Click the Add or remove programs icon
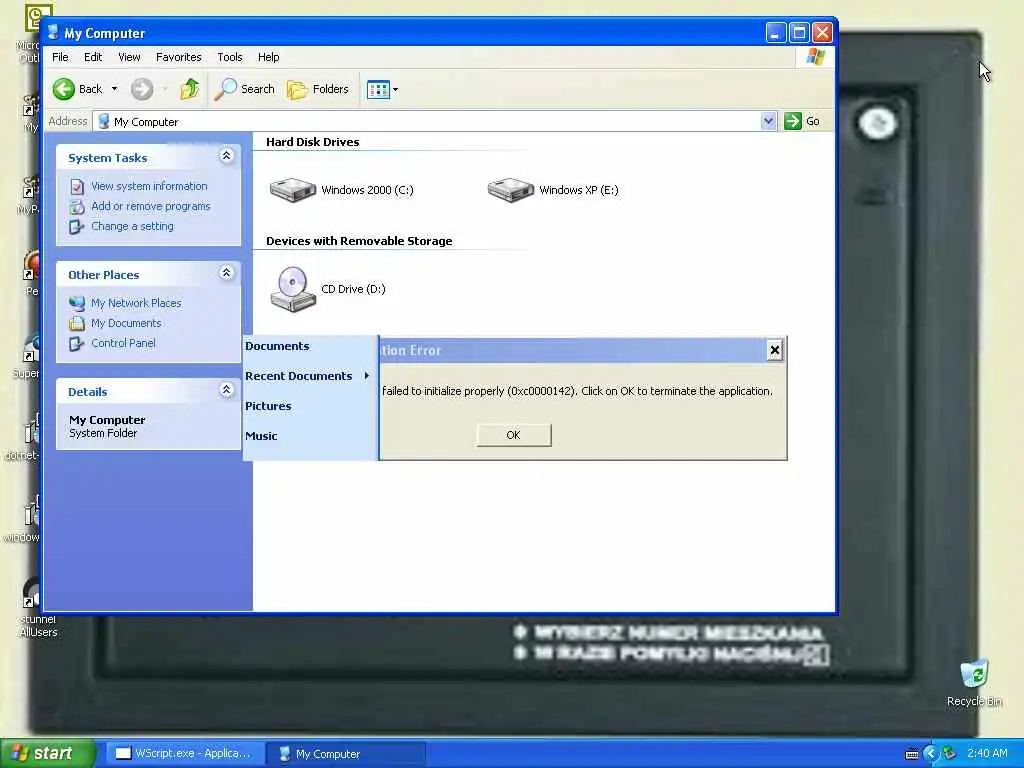 coord(76,207)
